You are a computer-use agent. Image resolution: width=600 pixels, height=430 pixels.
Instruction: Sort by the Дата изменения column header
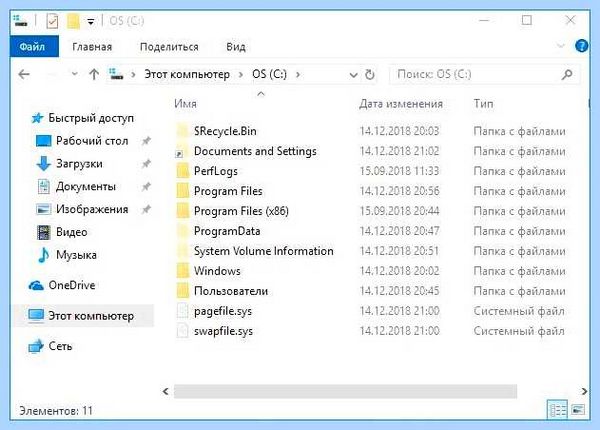tap(401, 104)
